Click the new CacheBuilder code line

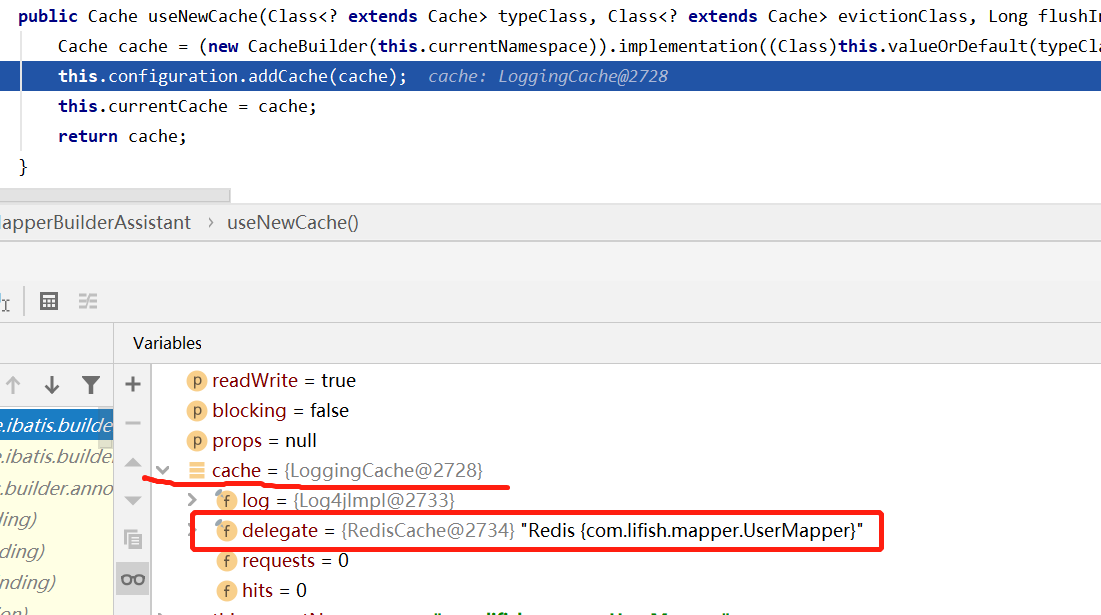[x=579, y=46]
